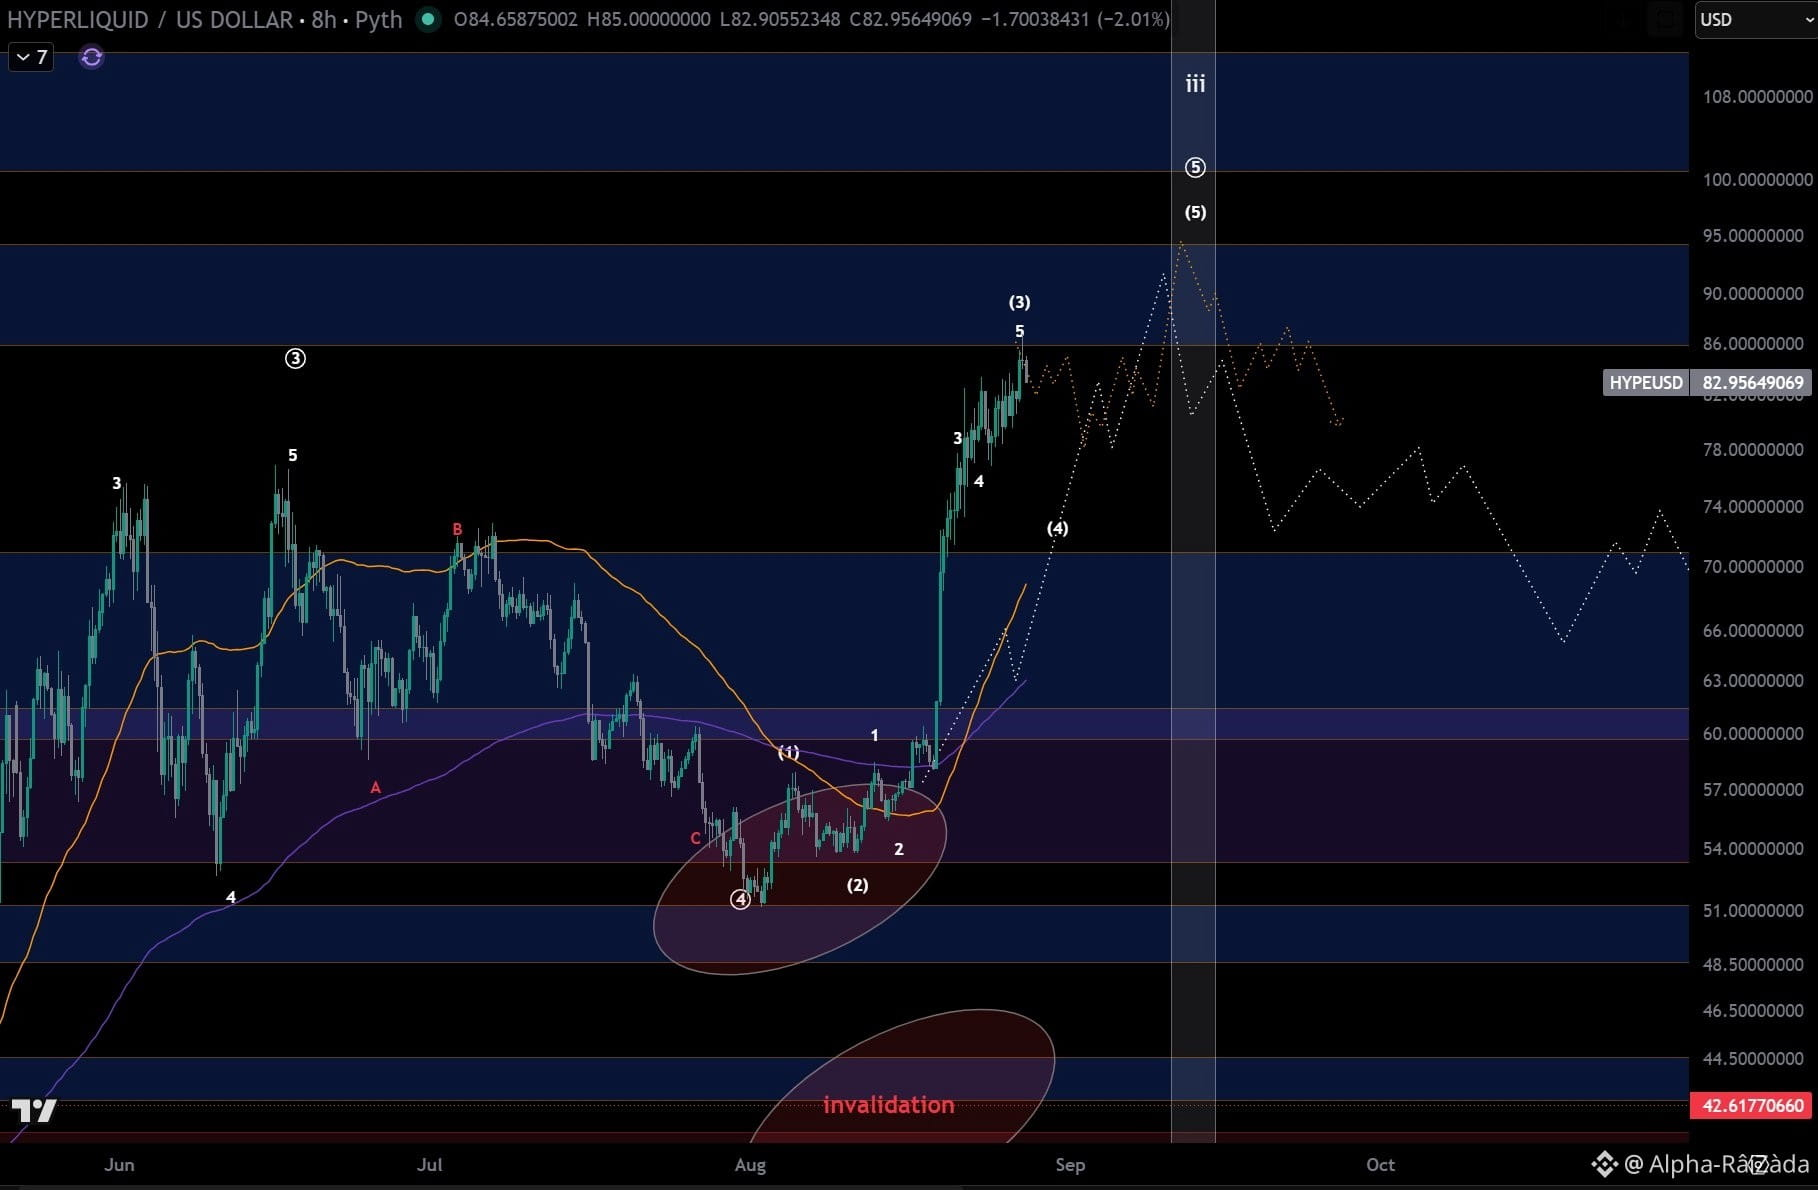Select the red A correction label
The width and height of the screenshot is (1818, 1190).
coord(375,788)
